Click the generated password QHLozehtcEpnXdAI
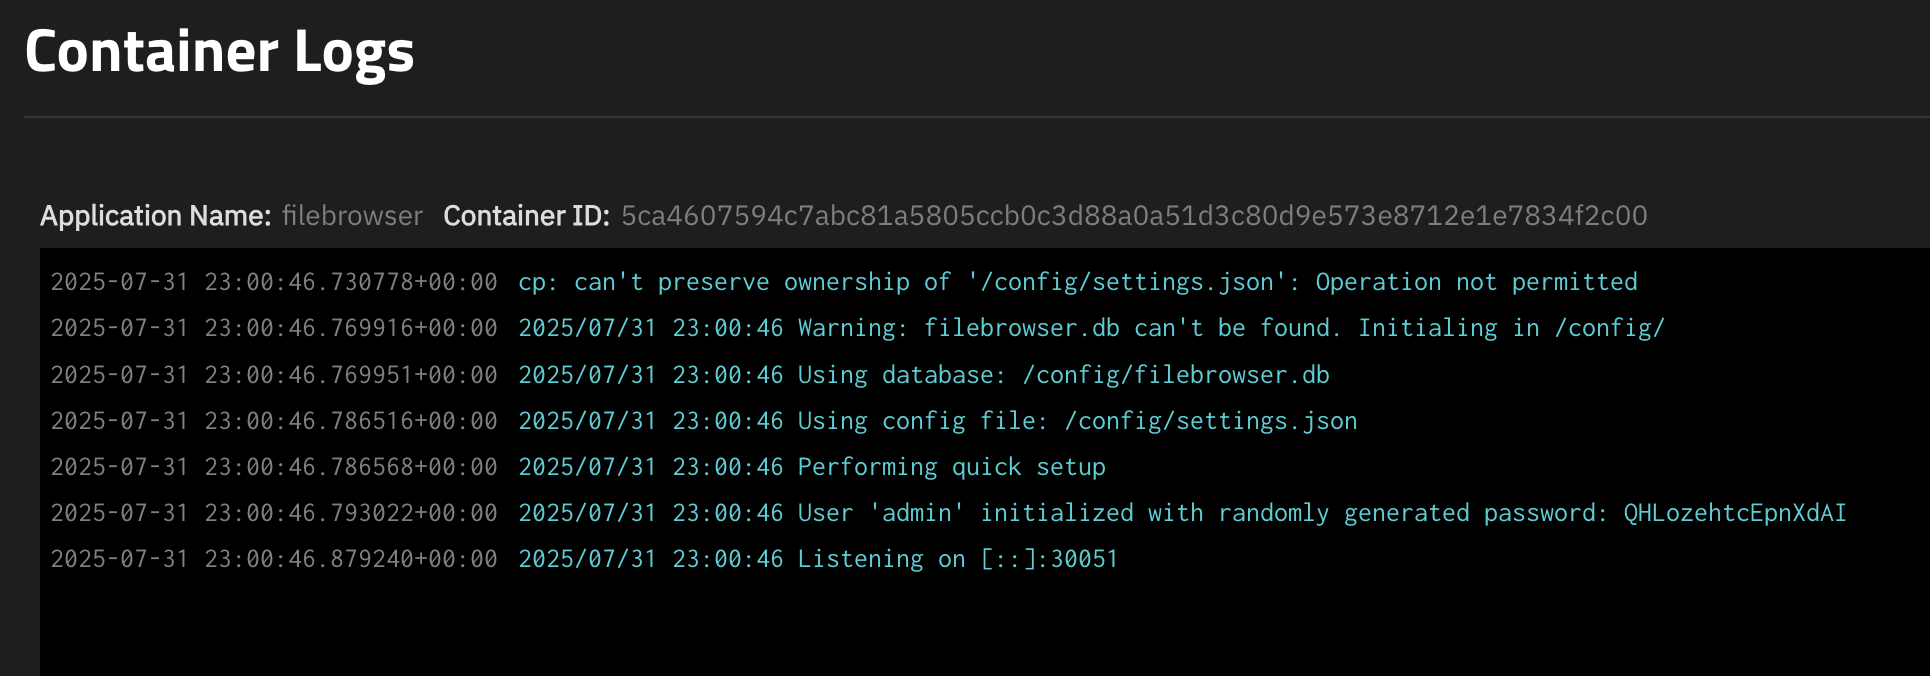1930x676 pixels. pos(1734,513)
